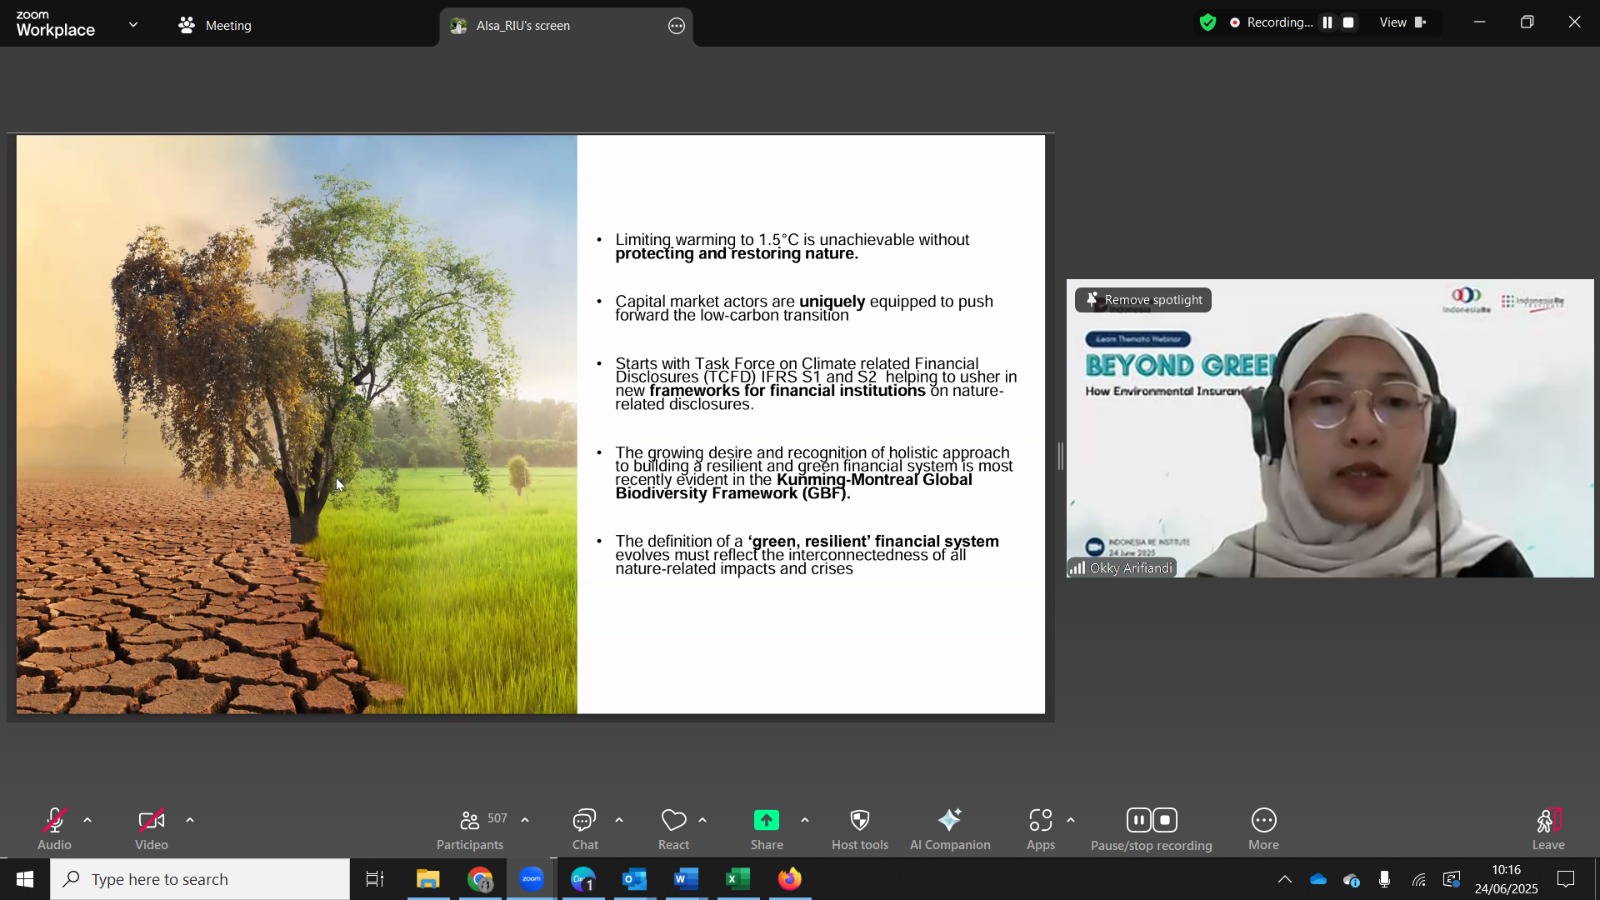Click the React heart icon
This screenshot has height=900, width=1600.
674,821
